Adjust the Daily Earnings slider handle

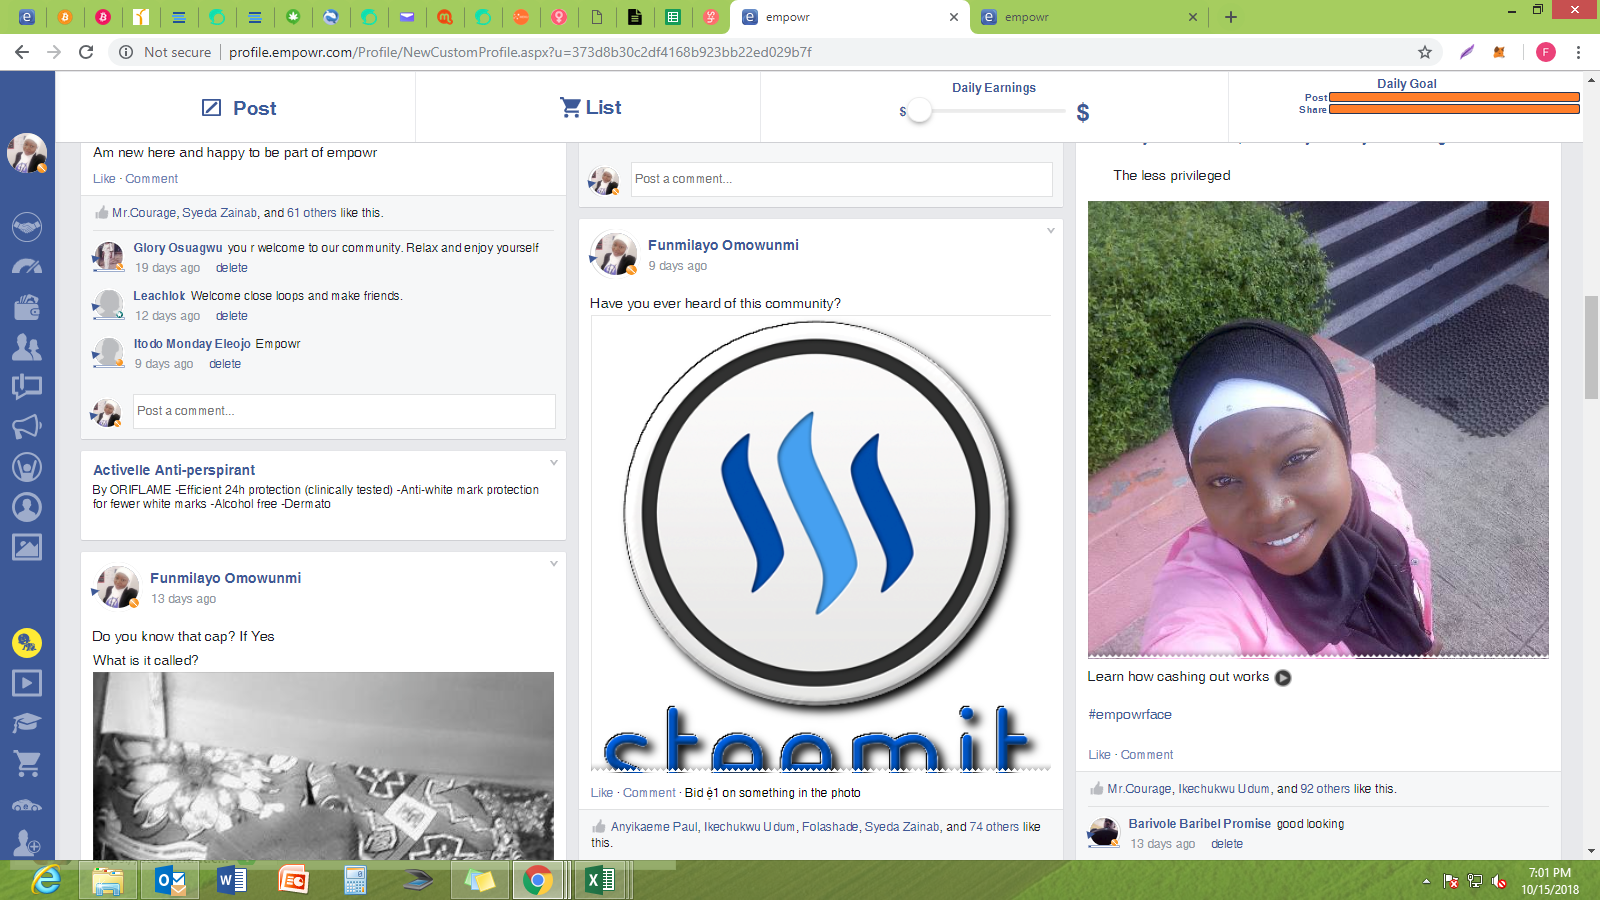[920, 111]
